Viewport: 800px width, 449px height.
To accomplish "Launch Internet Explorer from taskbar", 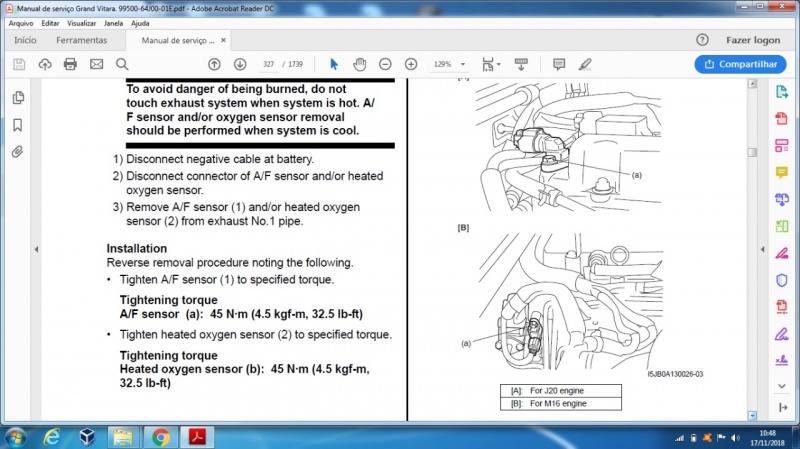I will (x=52, y=437).
